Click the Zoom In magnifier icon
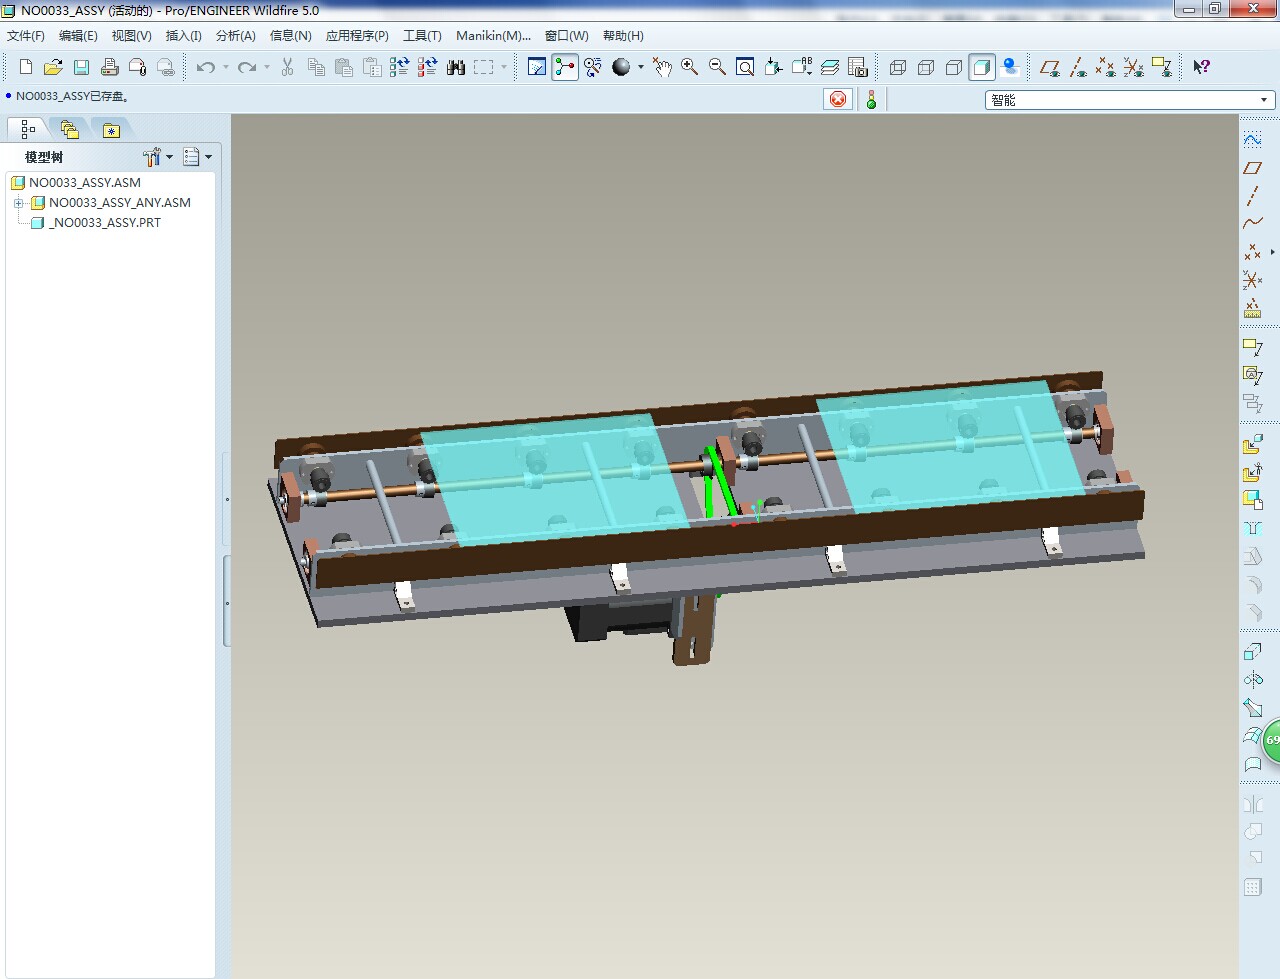 [x=689, y=67]
